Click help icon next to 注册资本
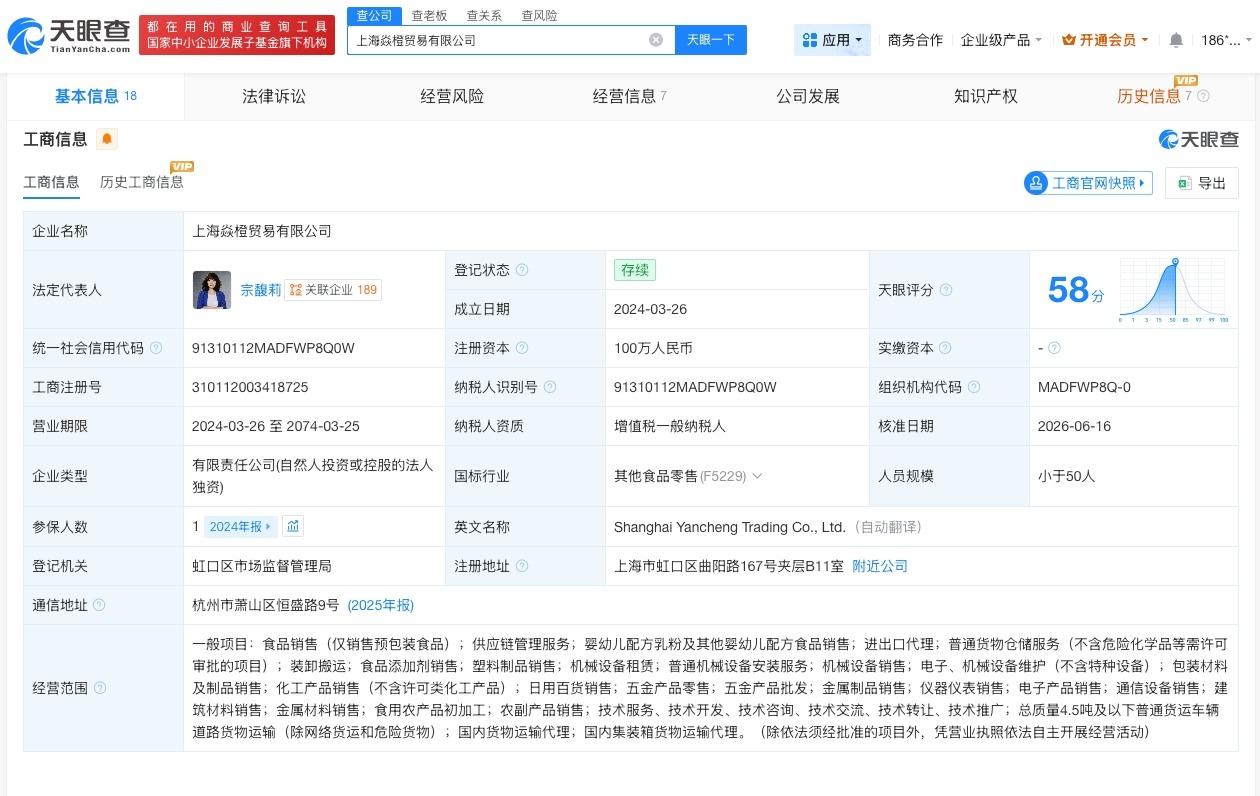This screenshot has width=1260, height=796. point(521,348)
